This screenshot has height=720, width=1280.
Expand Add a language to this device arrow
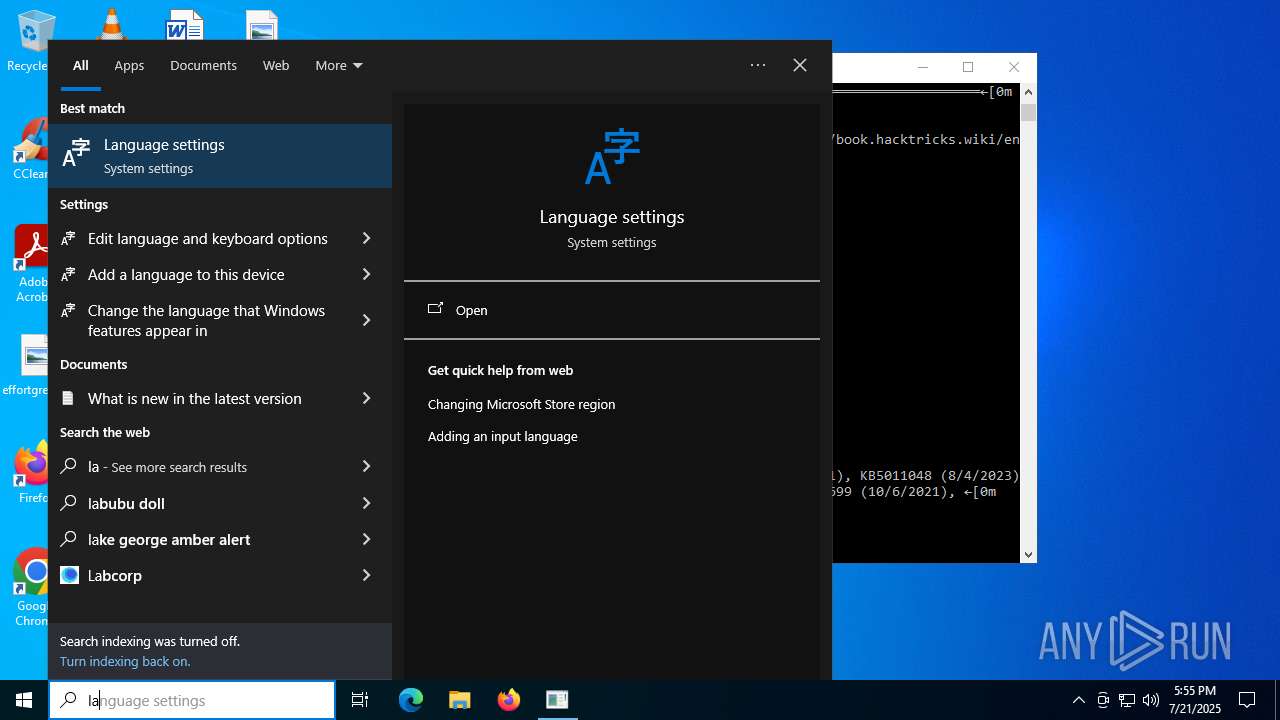366,274
